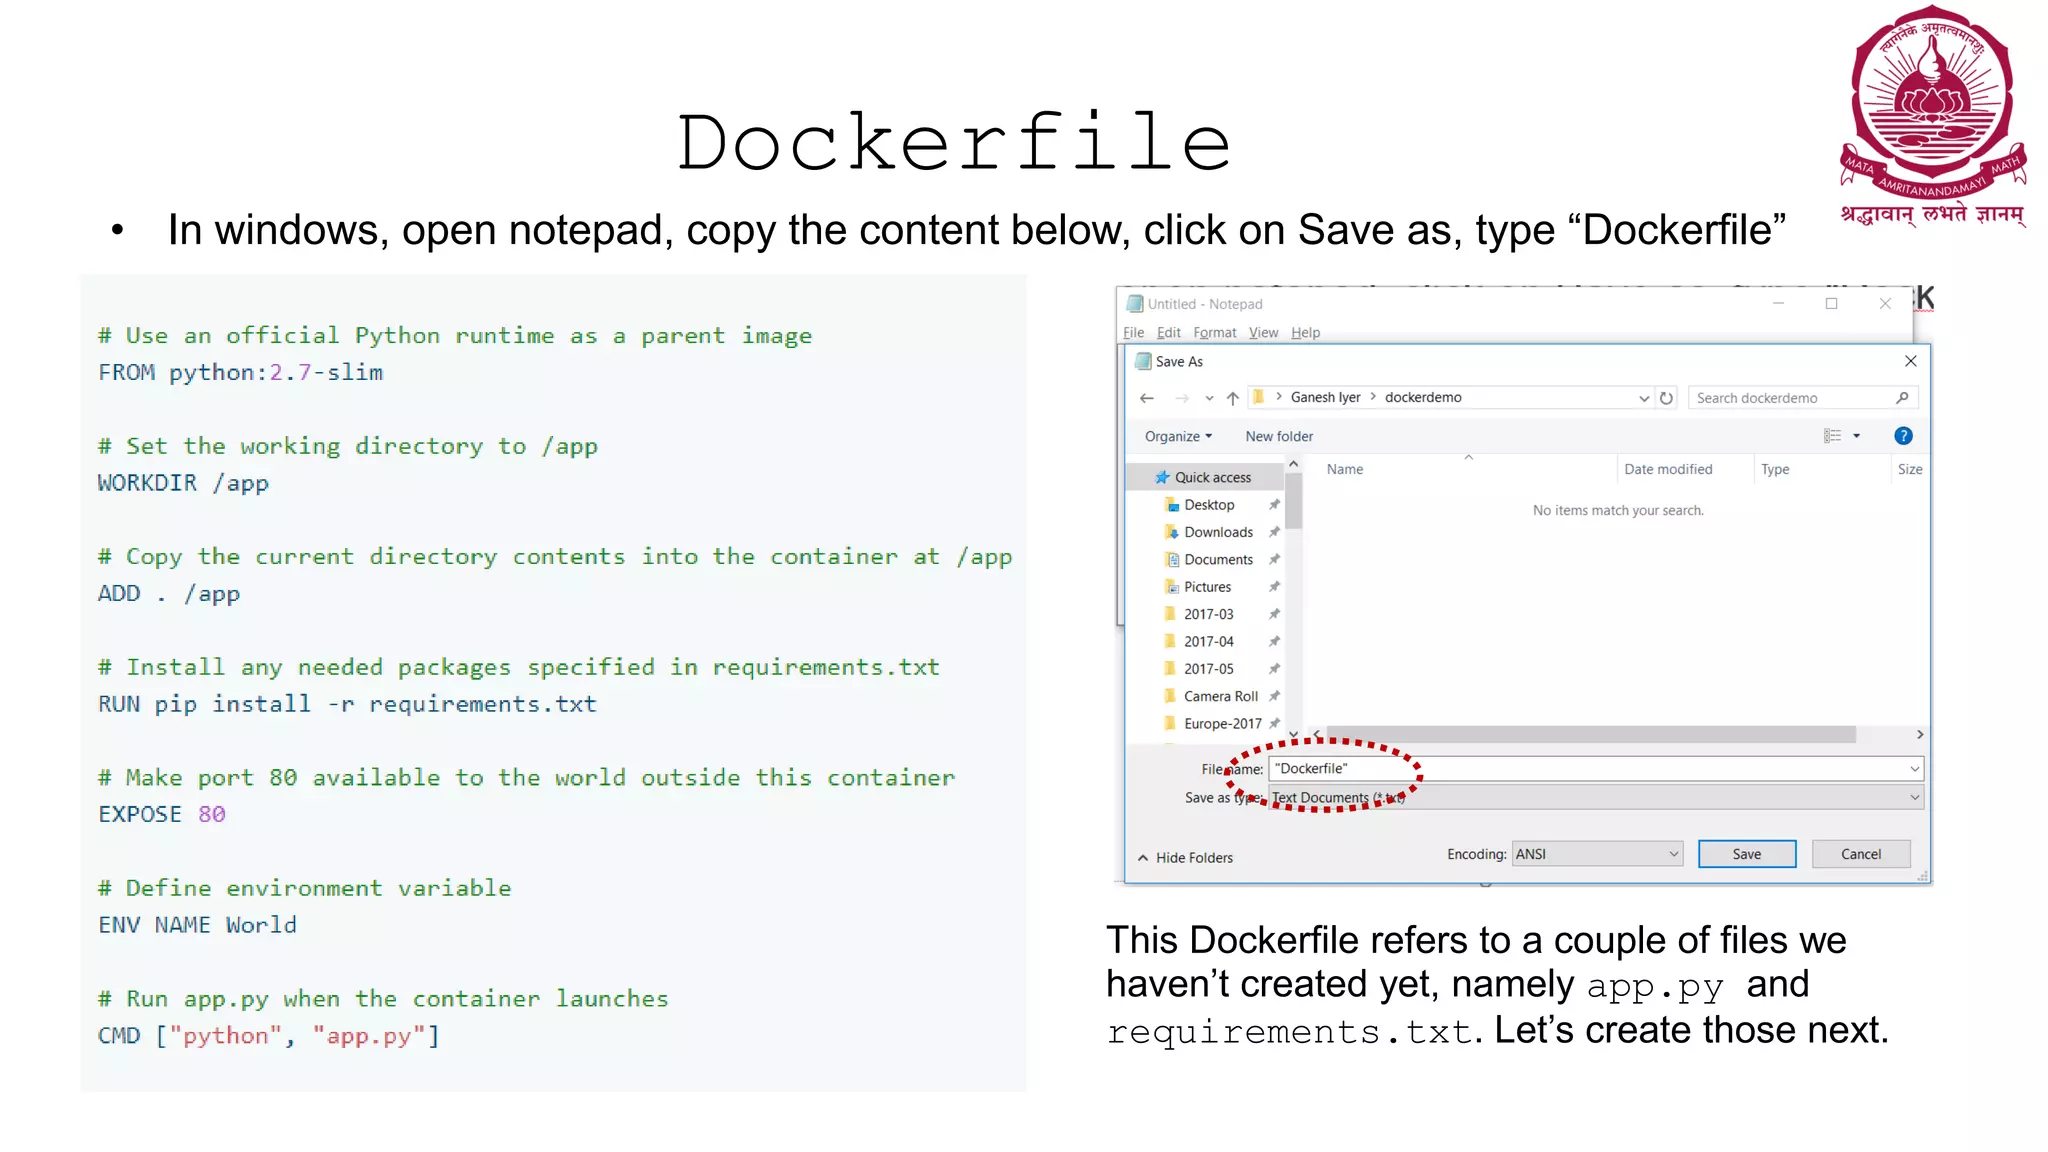The image size is (2048, 1152).
Task: Sort by the Type column header
Action: pyautogui.click(x=1775, y=469)
